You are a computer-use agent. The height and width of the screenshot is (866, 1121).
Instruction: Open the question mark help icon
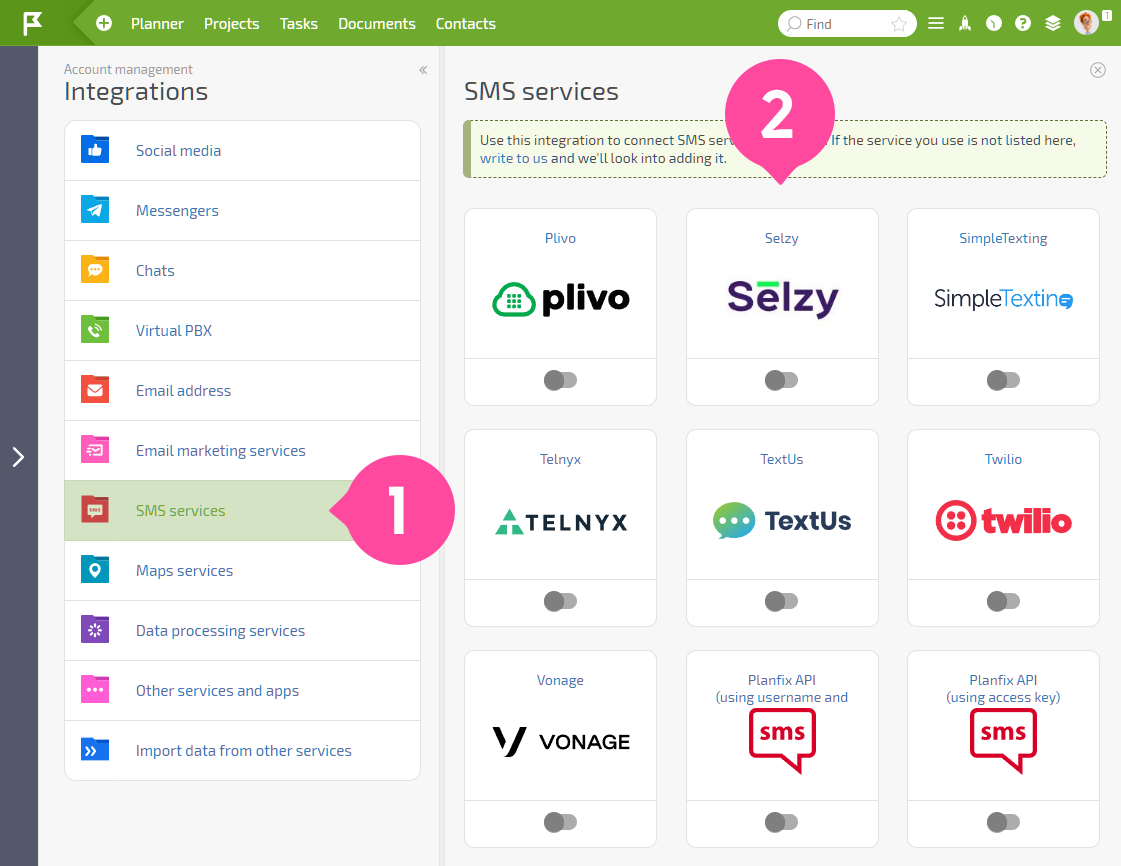pos(1023,24)
